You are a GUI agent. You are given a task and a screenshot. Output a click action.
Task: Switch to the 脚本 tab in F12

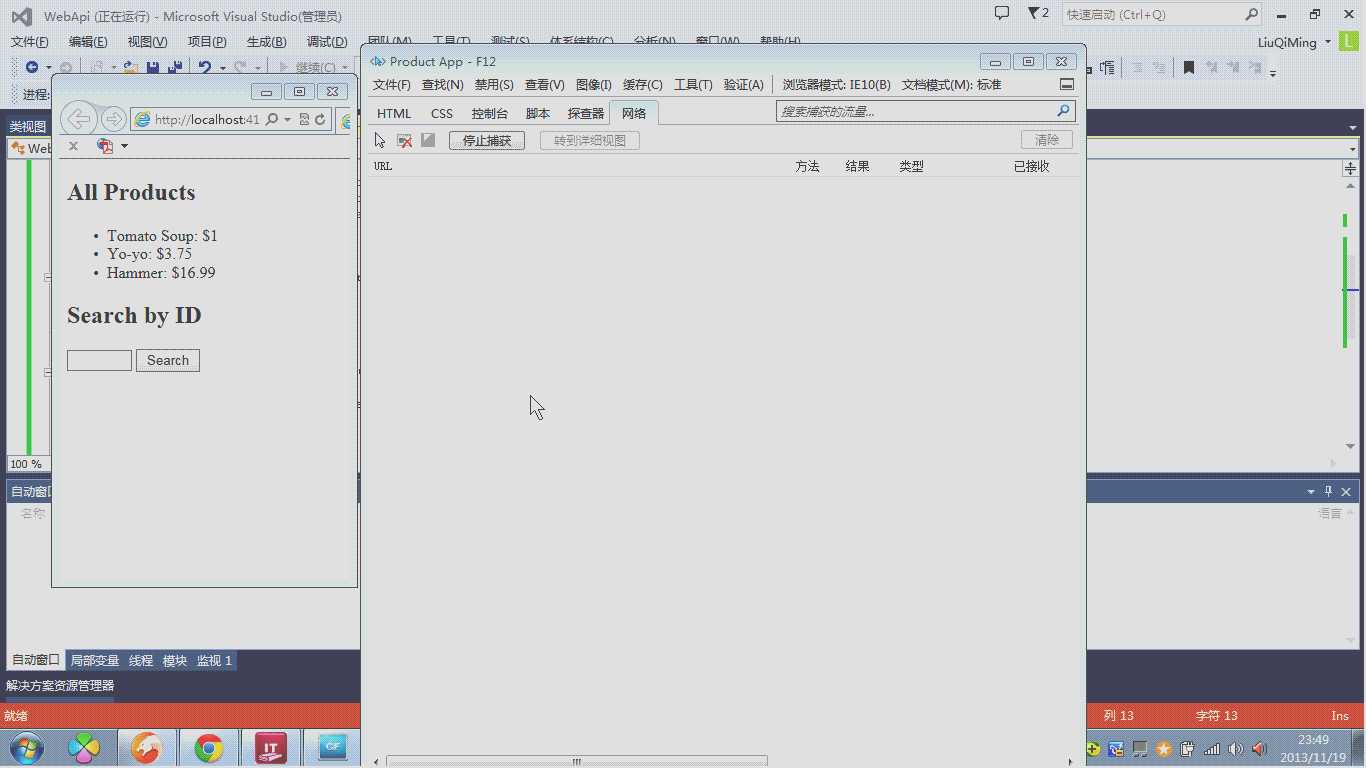point(538,113)
